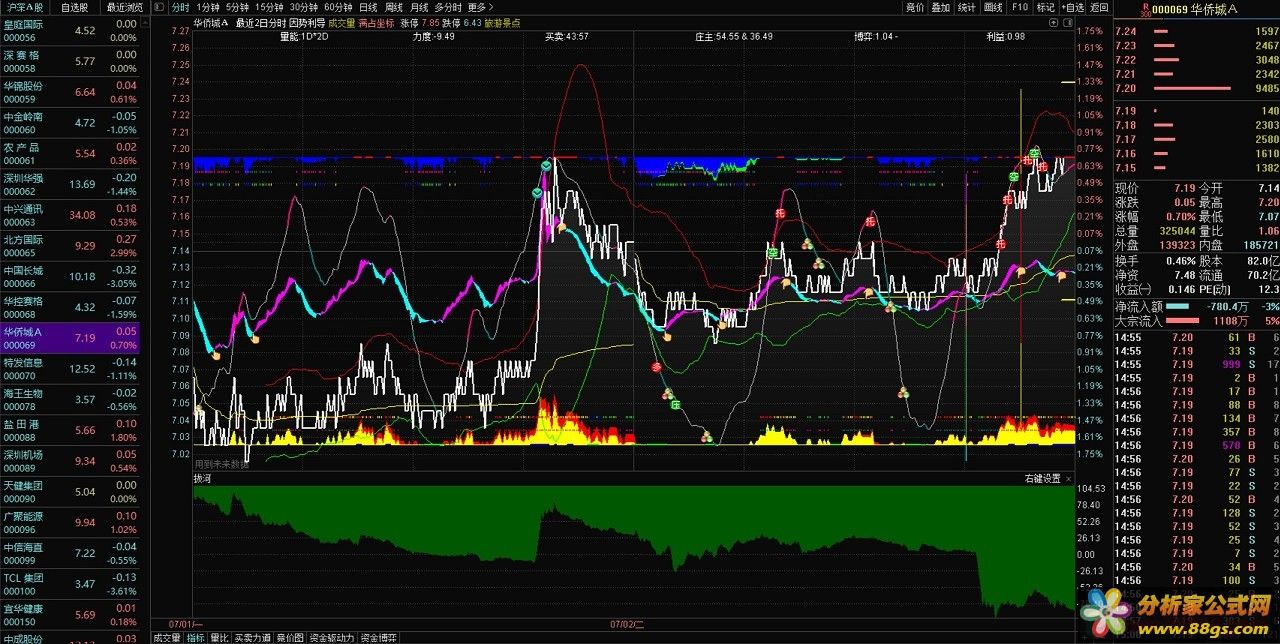This screenshot has width=1280, height=644.
Task: Close the 拔河 indicator panel with ×
Action: 1069,479
